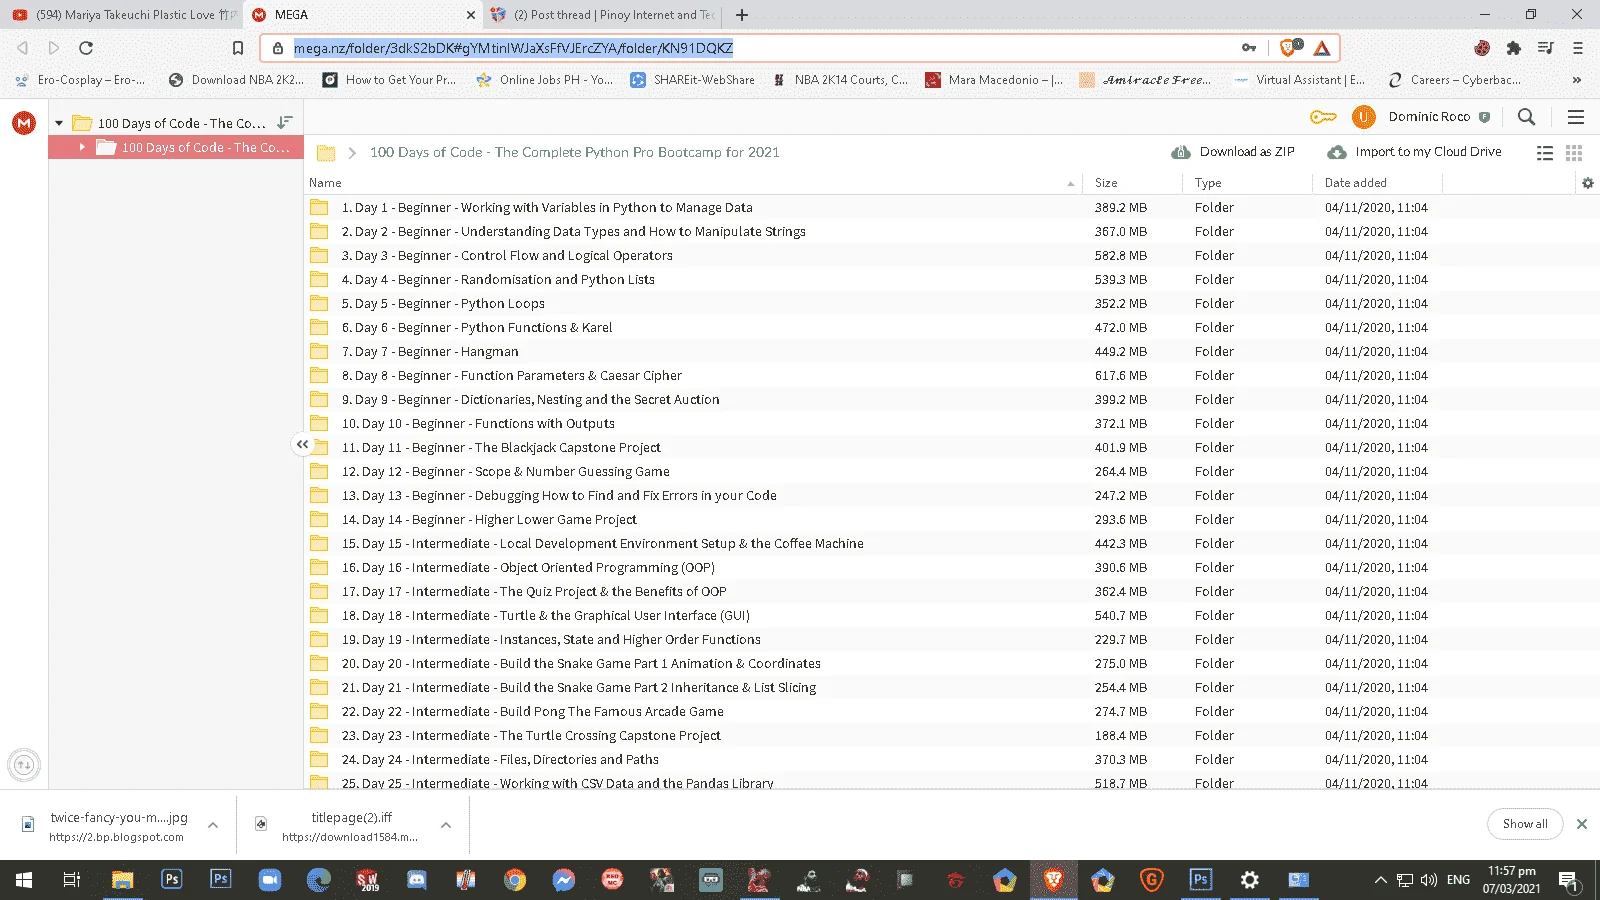
Task: Click the root folder icon in the breadcrumb
Action: 326,153
